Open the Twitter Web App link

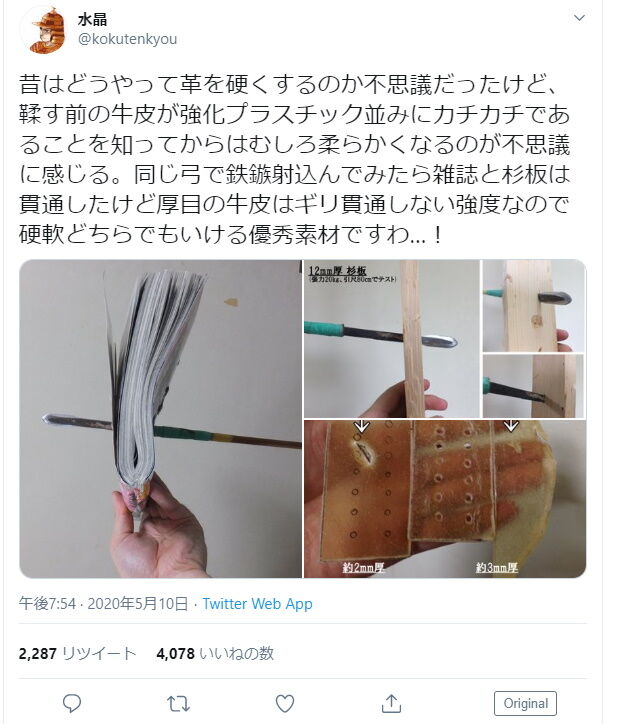click(x=258, y=604)
